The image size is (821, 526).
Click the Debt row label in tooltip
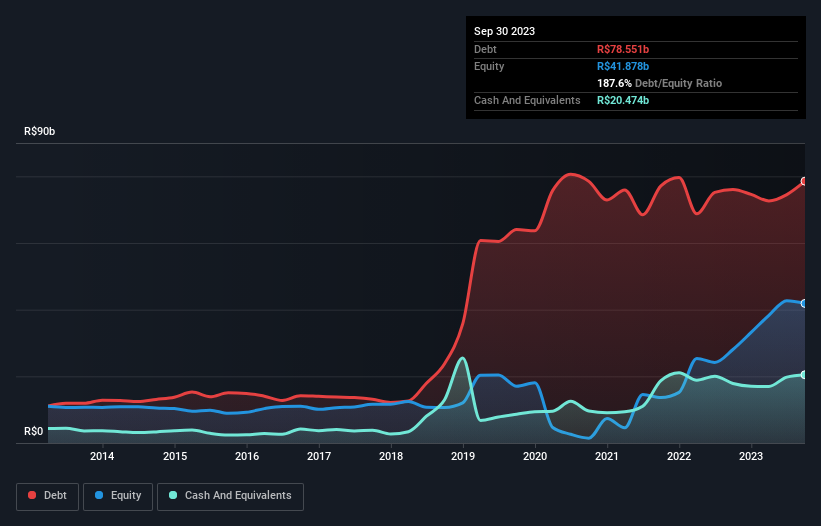485,49
